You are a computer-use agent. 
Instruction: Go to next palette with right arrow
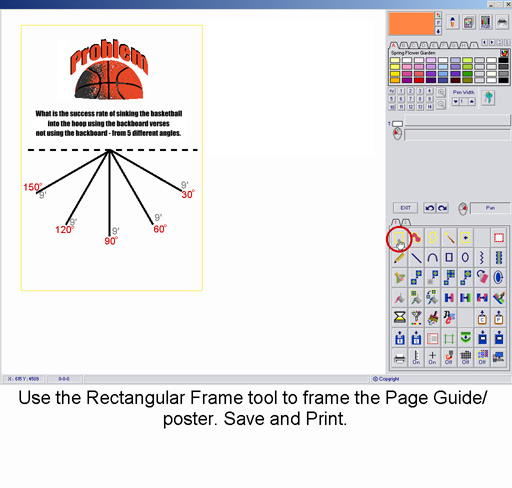tap(492, 42)
